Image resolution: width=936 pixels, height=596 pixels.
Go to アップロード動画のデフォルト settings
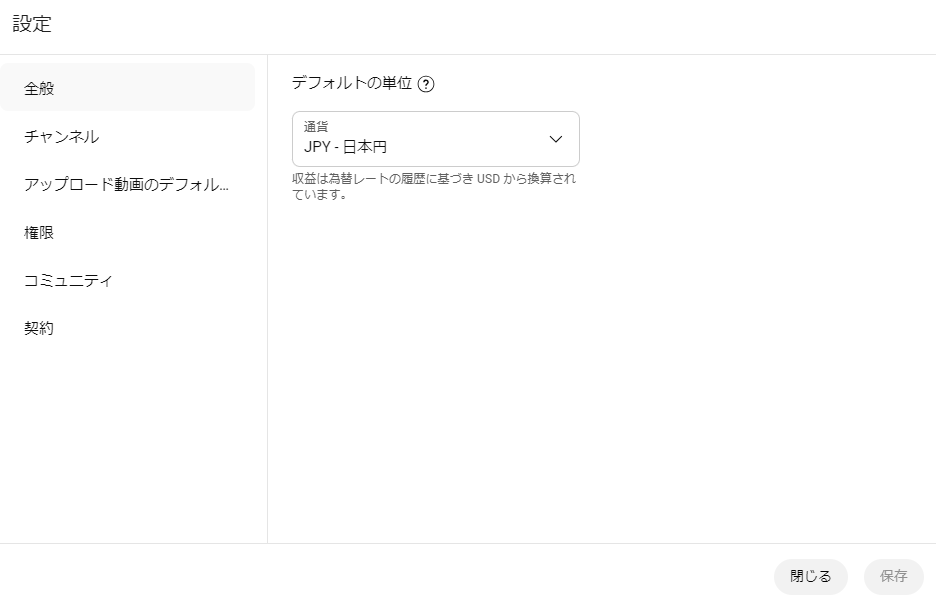[x=128, y=185]
